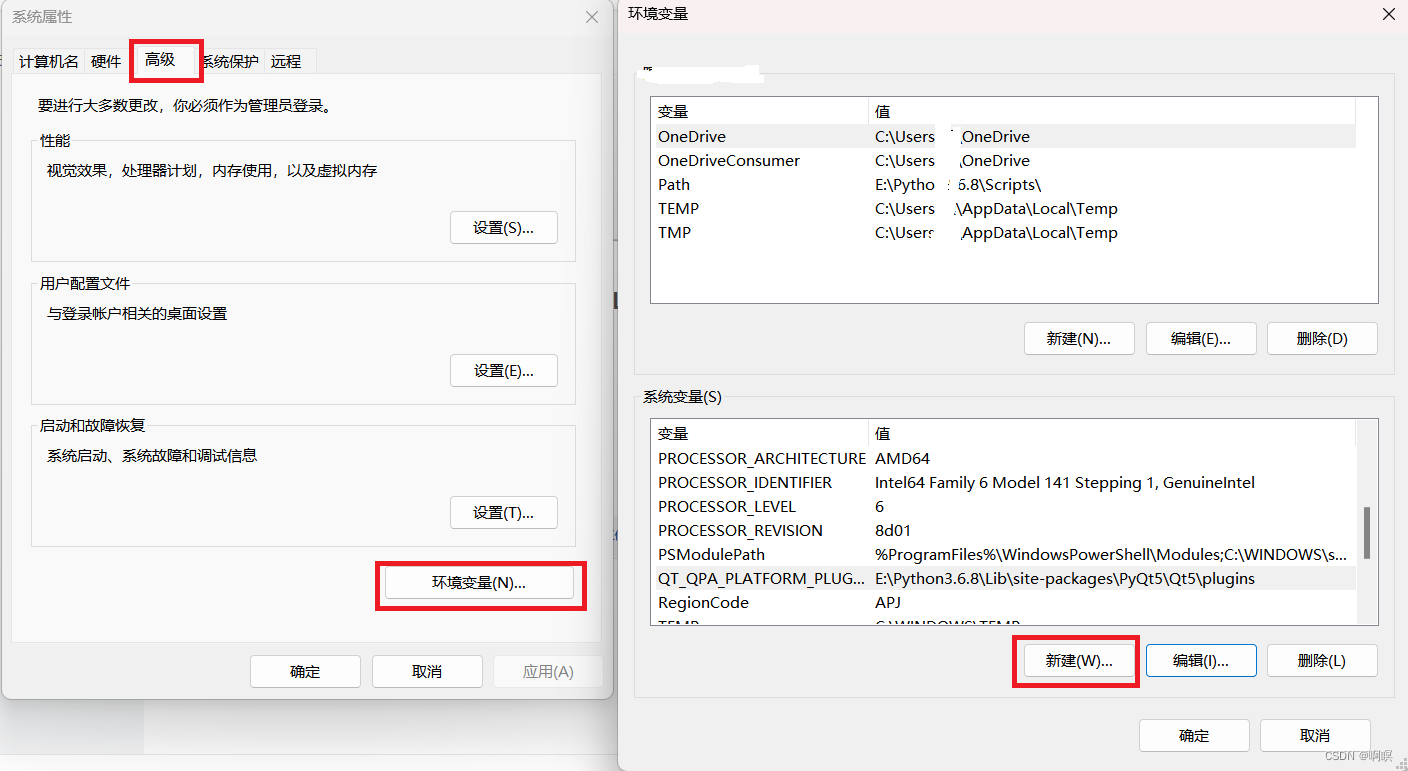Edit a system variable via 编辑(I)
The height and width of the screenshot is (771, 1408).
coord(1201,660)
